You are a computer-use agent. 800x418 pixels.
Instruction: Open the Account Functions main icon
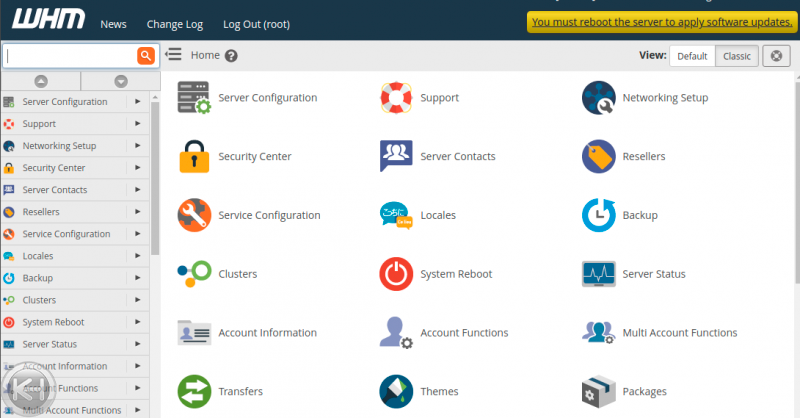tap(396, 333)
